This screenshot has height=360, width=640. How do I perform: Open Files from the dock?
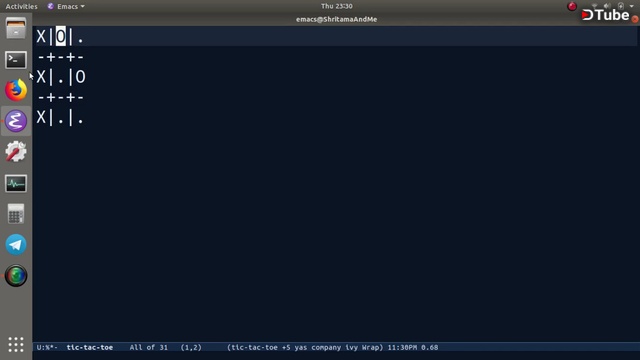coord(16,29)
